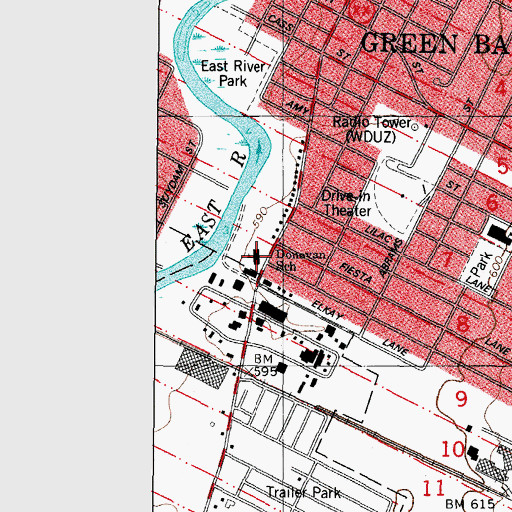
Task: Click the red section number 8
Action: pos(462,323)
